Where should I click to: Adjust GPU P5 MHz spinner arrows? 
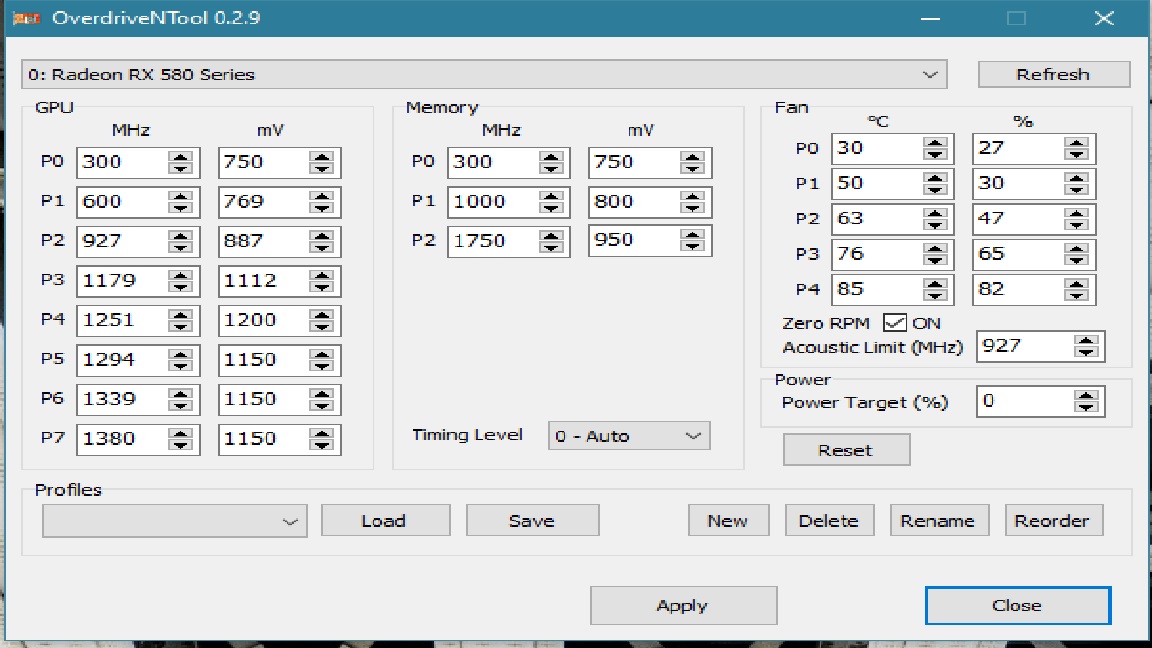pos(181,360)
